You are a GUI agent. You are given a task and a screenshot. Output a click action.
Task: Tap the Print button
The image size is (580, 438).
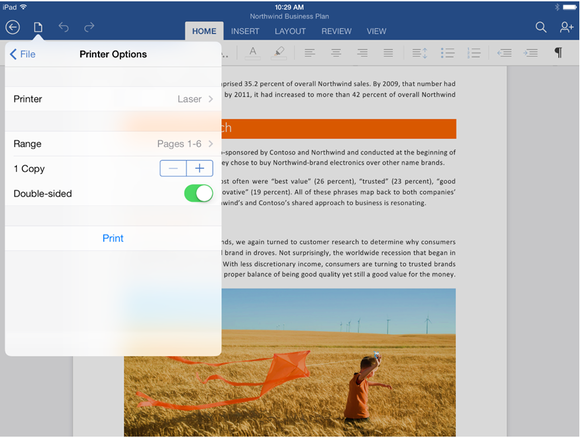(113, 238)
